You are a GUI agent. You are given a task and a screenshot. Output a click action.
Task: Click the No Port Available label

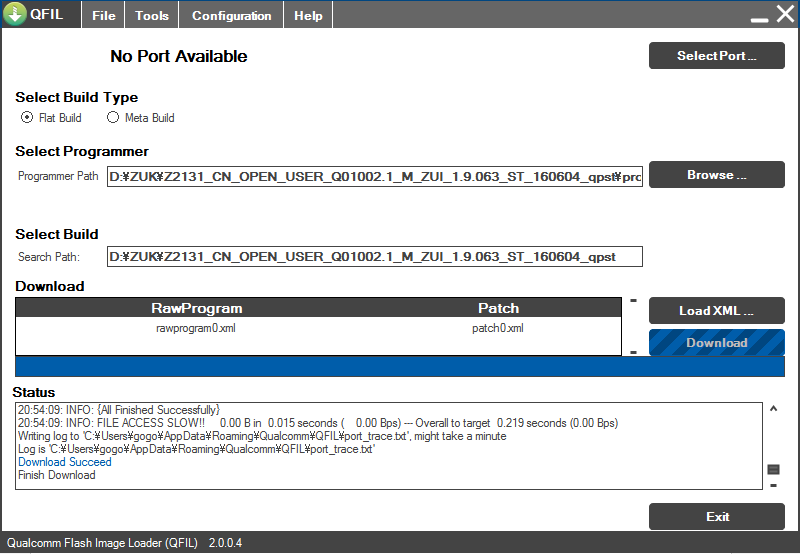click(x=179, y=56)
